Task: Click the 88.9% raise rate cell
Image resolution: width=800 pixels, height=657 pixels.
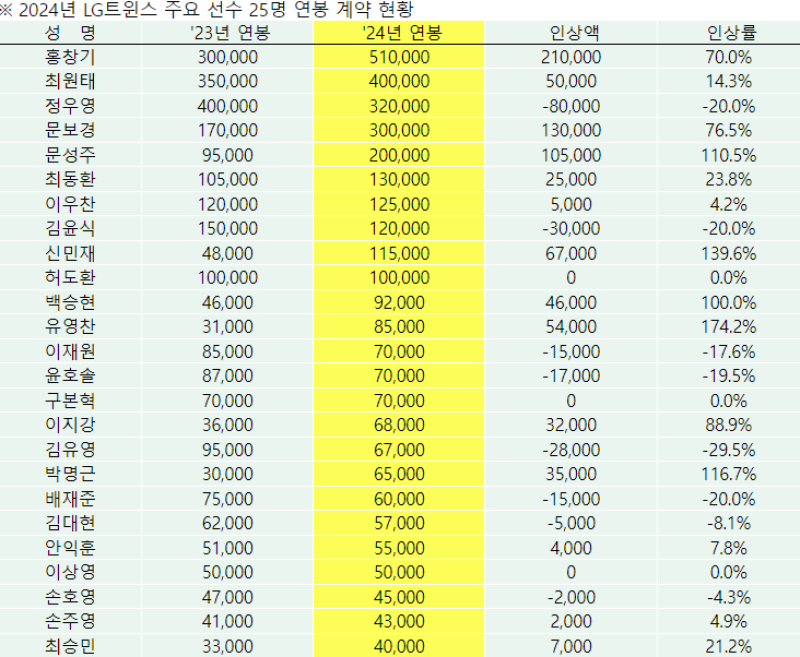Action: tap(729, 424)
